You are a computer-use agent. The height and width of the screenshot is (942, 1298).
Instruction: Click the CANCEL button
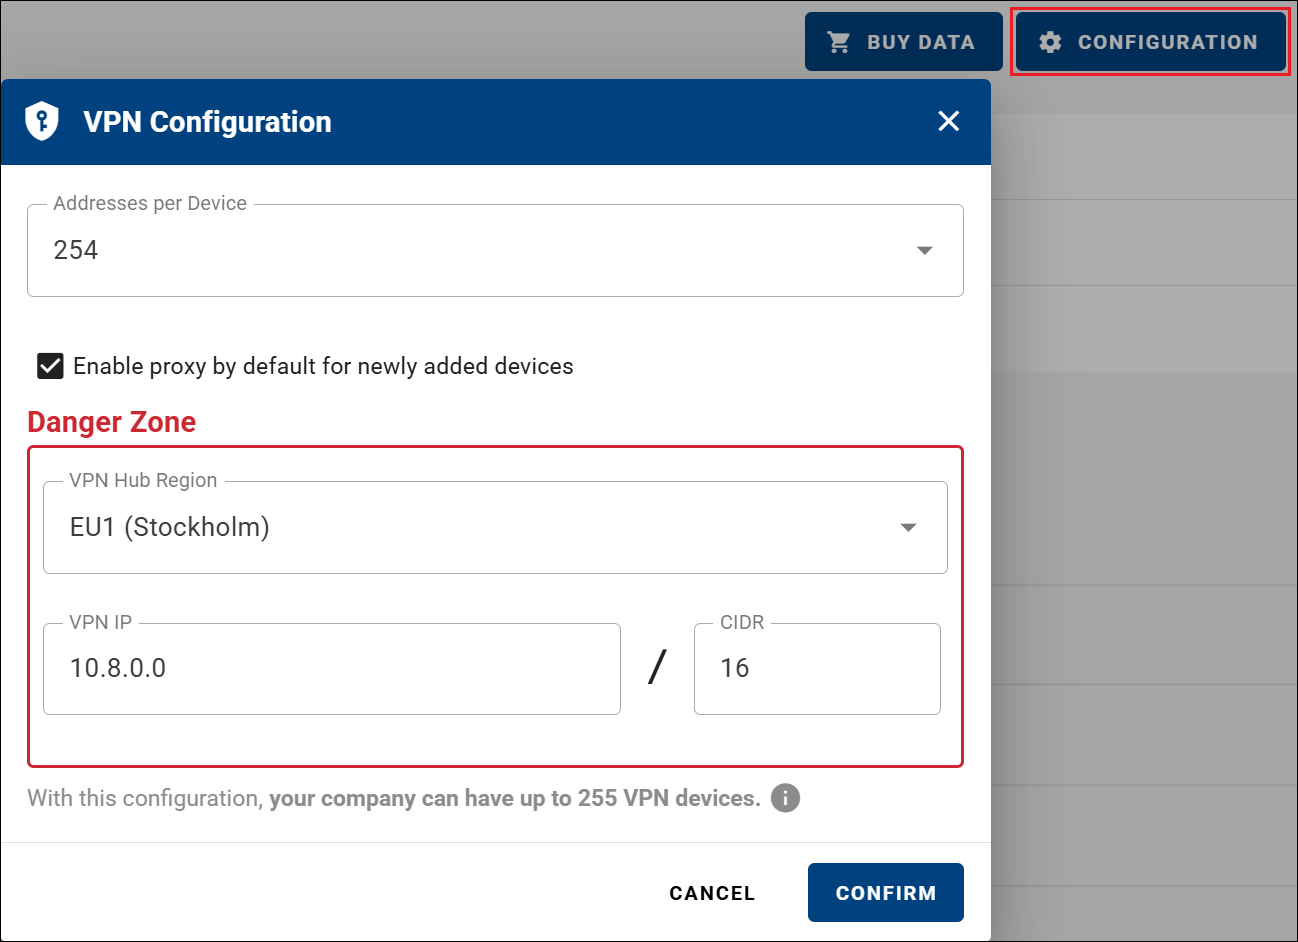712,893
